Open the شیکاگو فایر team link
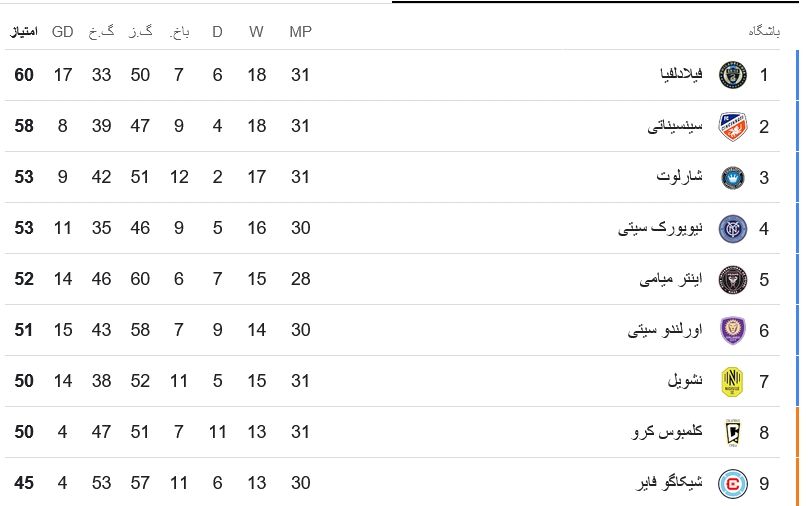The width and height of the screenshot is (808, 506). (x=669, y=483)
